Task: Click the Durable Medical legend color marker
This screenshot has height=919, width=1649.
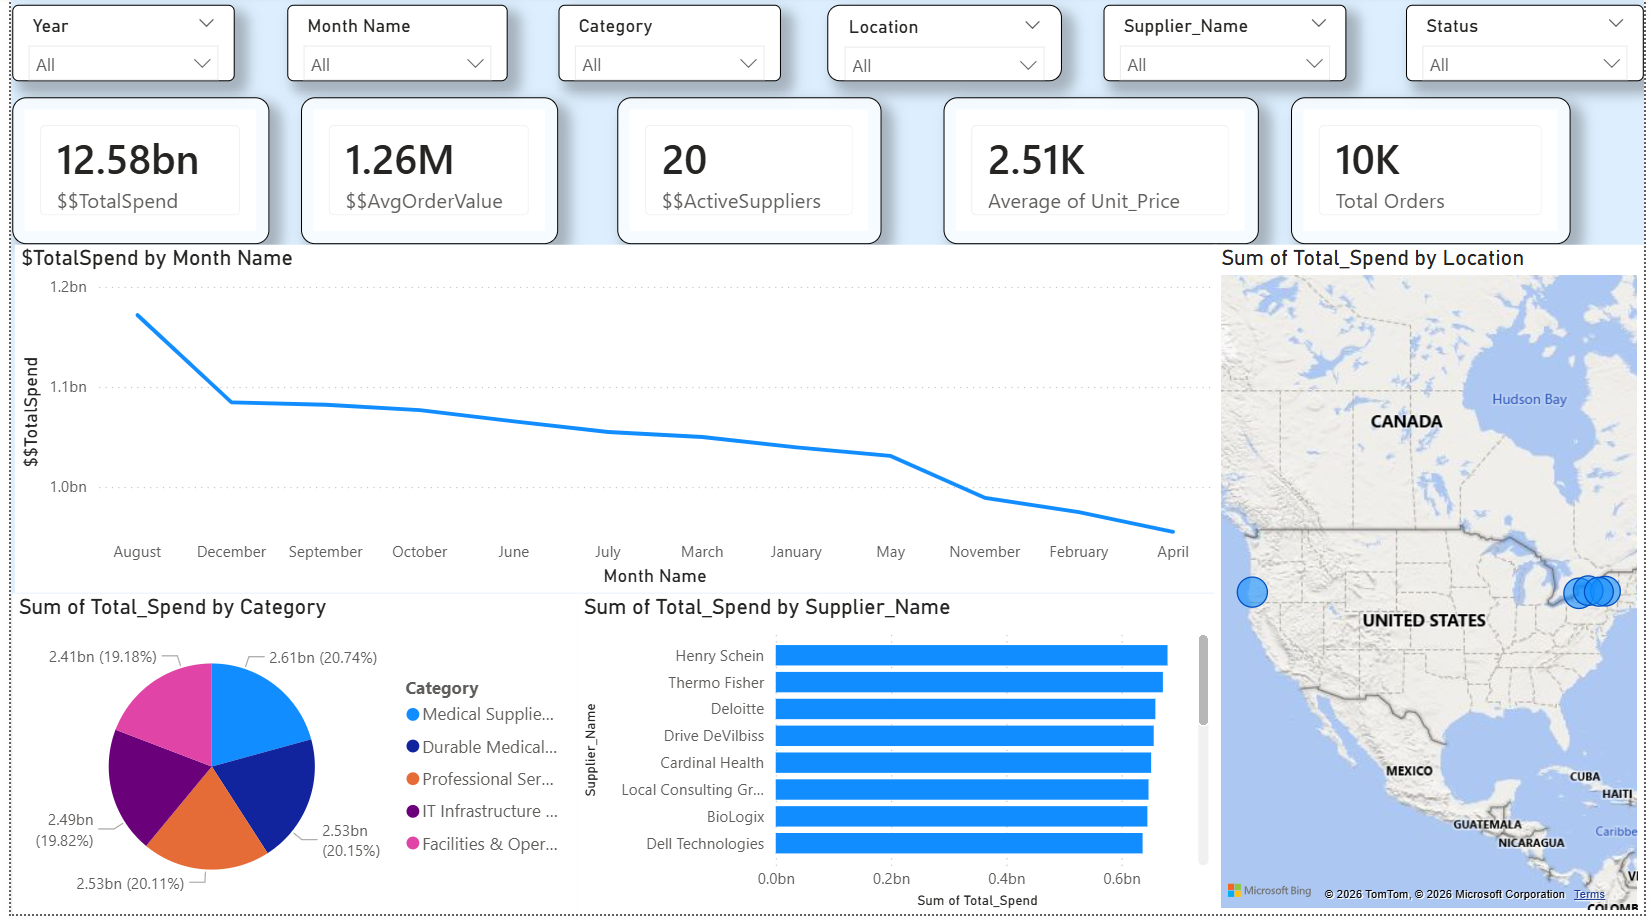Action: pos(413,747)
